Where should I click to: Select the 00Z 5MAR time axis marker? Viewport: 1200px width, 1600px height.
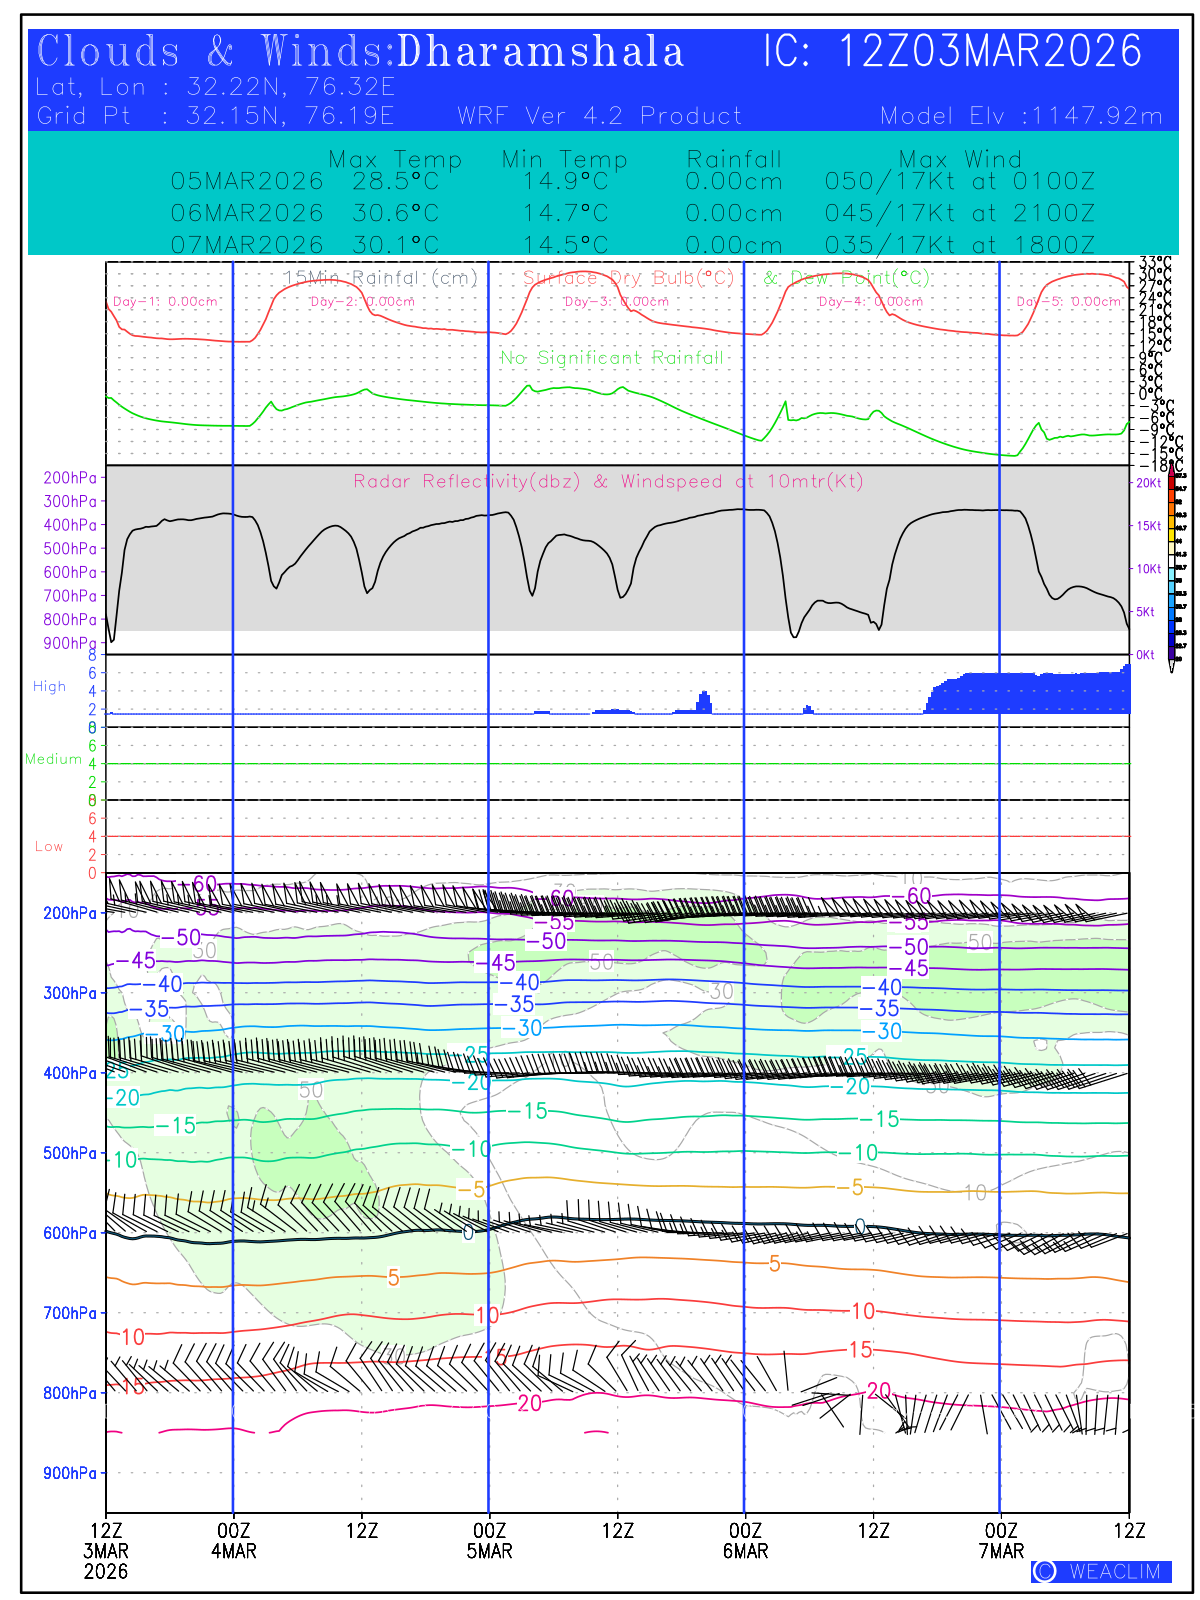pos(489,1540)
